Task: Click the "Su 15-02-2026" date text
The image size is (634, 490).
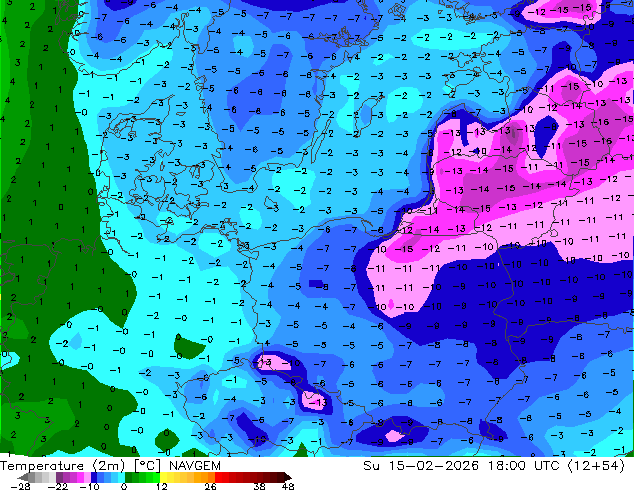Action: pos(421,466)
